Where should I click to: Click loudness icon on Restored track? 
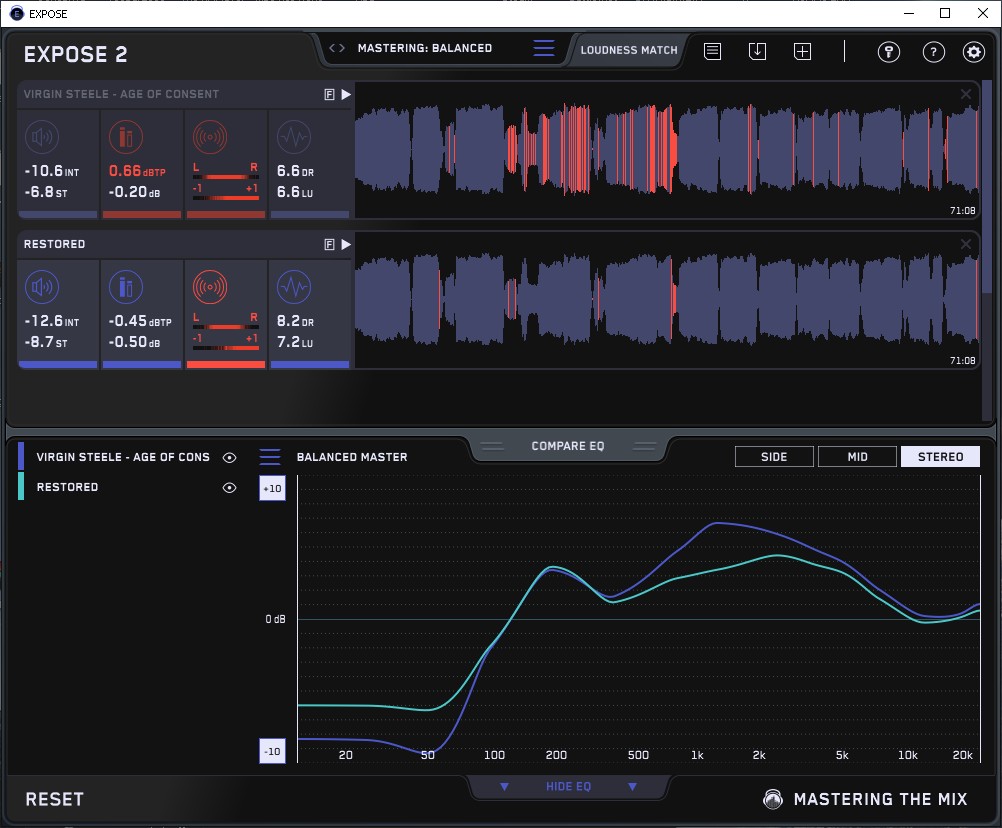click(x=41, y=287)
